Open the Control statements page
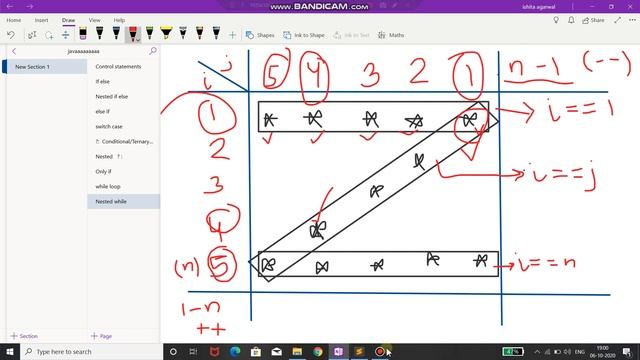The width and height of the screenshot is (640, 360). (x=124, y=67)
